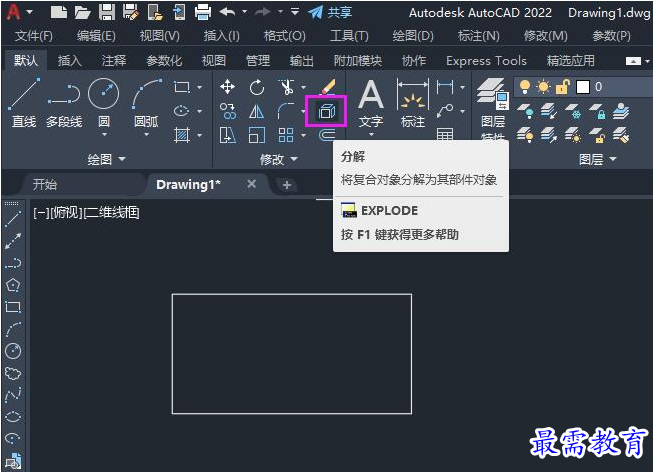
Task: Click the [俯视] view control label
Action: tap(66, 213)
